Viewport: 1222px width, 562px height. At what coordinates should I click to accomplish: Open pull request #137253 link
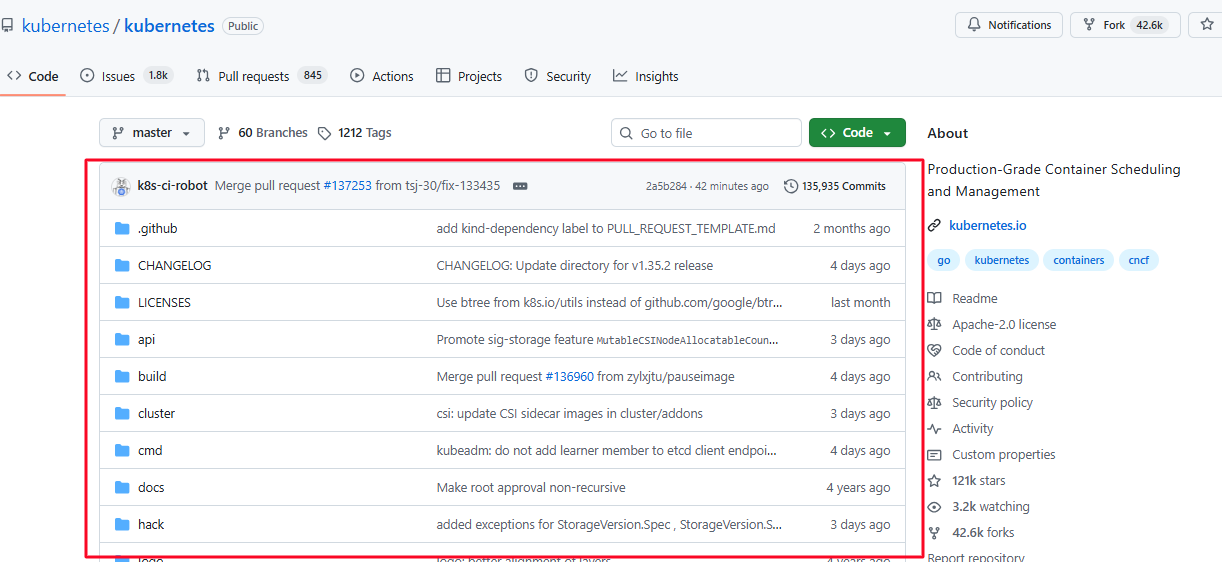point(347,186)
